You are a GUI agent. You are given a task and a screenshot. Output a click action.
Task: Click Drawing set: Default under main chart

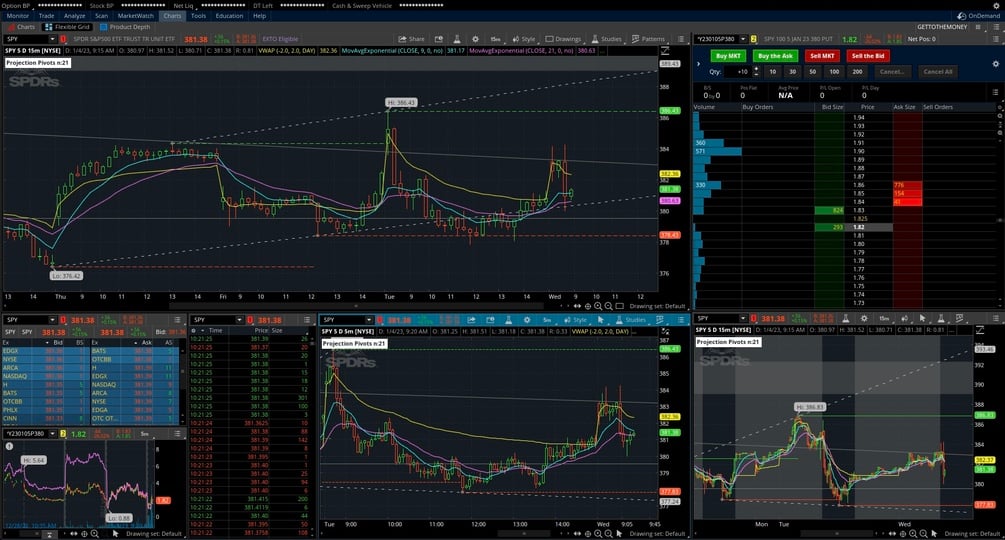point(658,306)
